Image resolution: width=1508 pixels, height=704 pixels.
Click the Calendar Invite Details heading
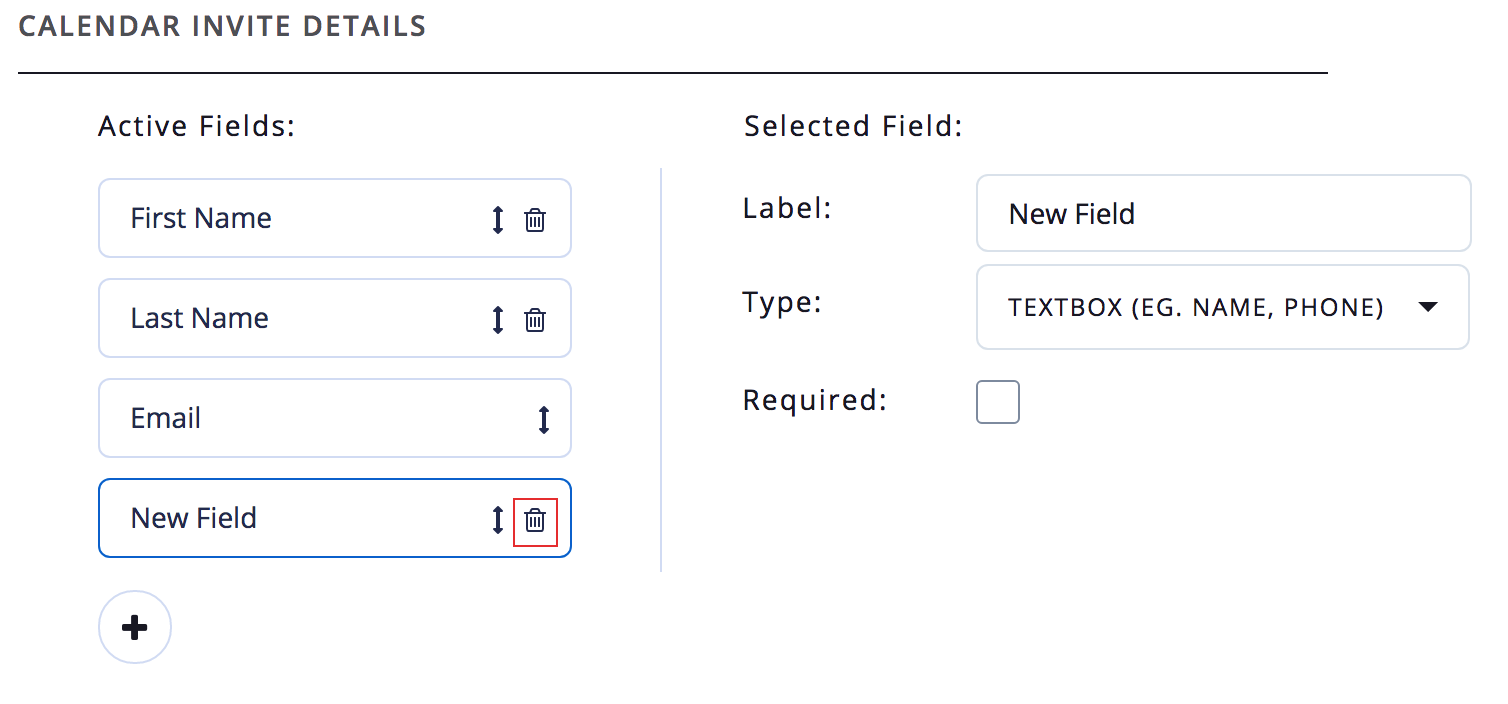[x=222, y=26]
